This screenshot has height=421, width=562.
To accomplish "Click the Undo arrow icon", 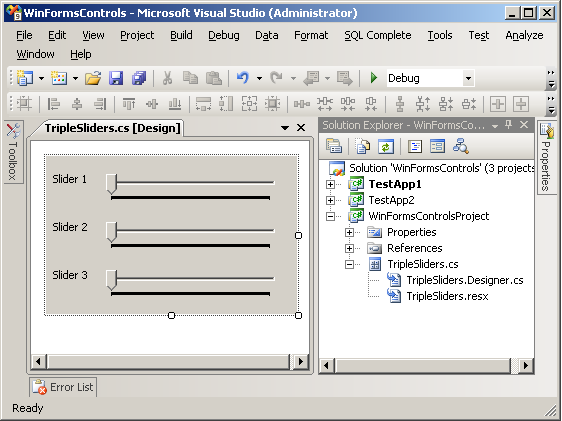I will pos(243,78).
